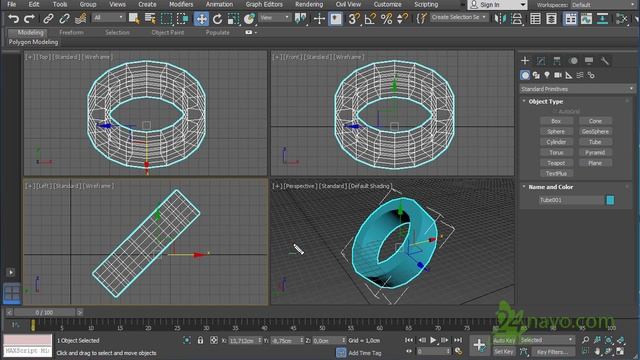Open the Create Selection Set dropdown
The height and width of the screenshot is (360, 640).
[x=459, y=18]
